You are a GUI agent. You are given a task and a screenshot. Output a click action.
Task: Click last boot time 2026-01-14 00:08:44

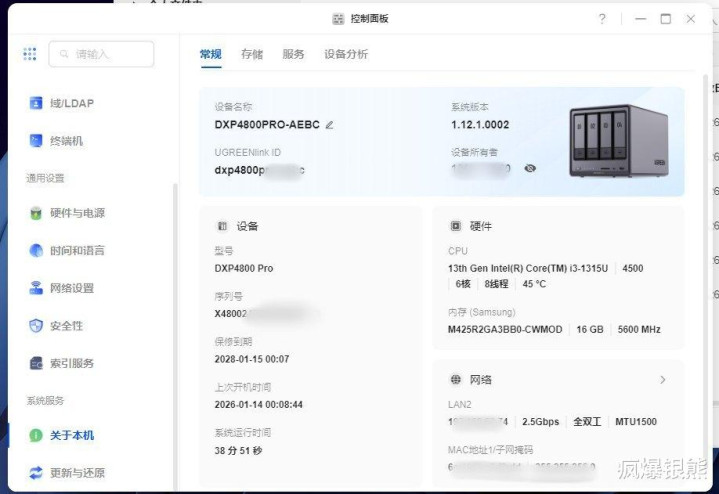point(259,405)
